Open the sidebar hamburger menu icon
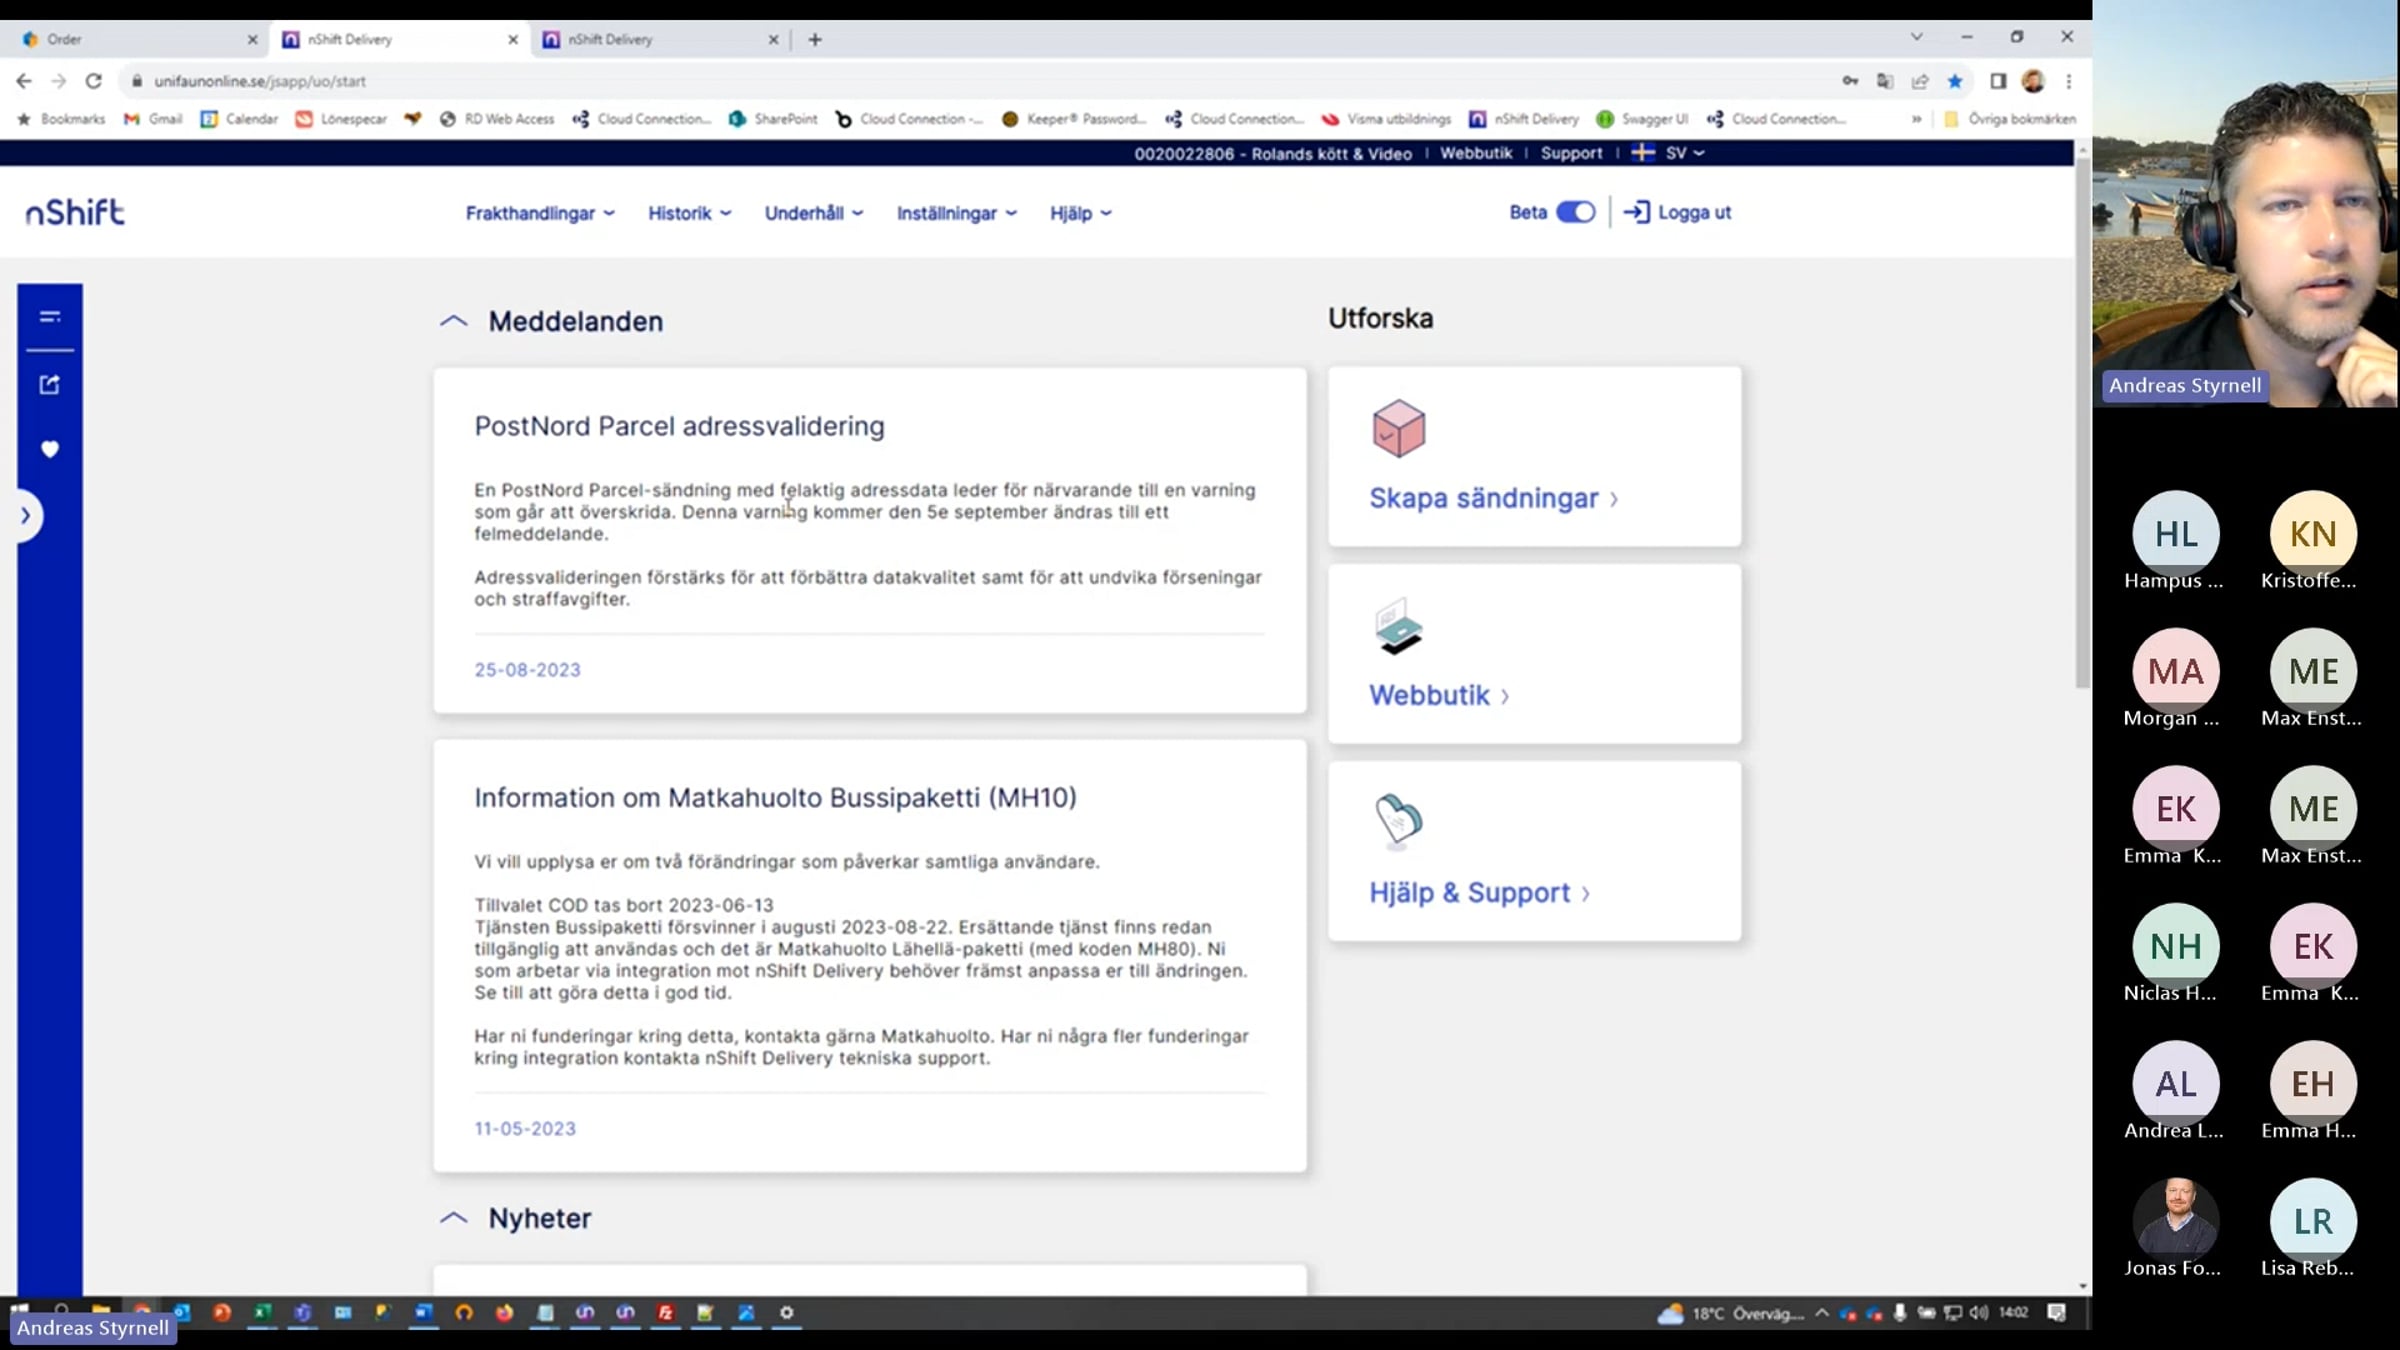This screenshot has width=2400, height=1350. pyautogui.click(x=50, y=317)
